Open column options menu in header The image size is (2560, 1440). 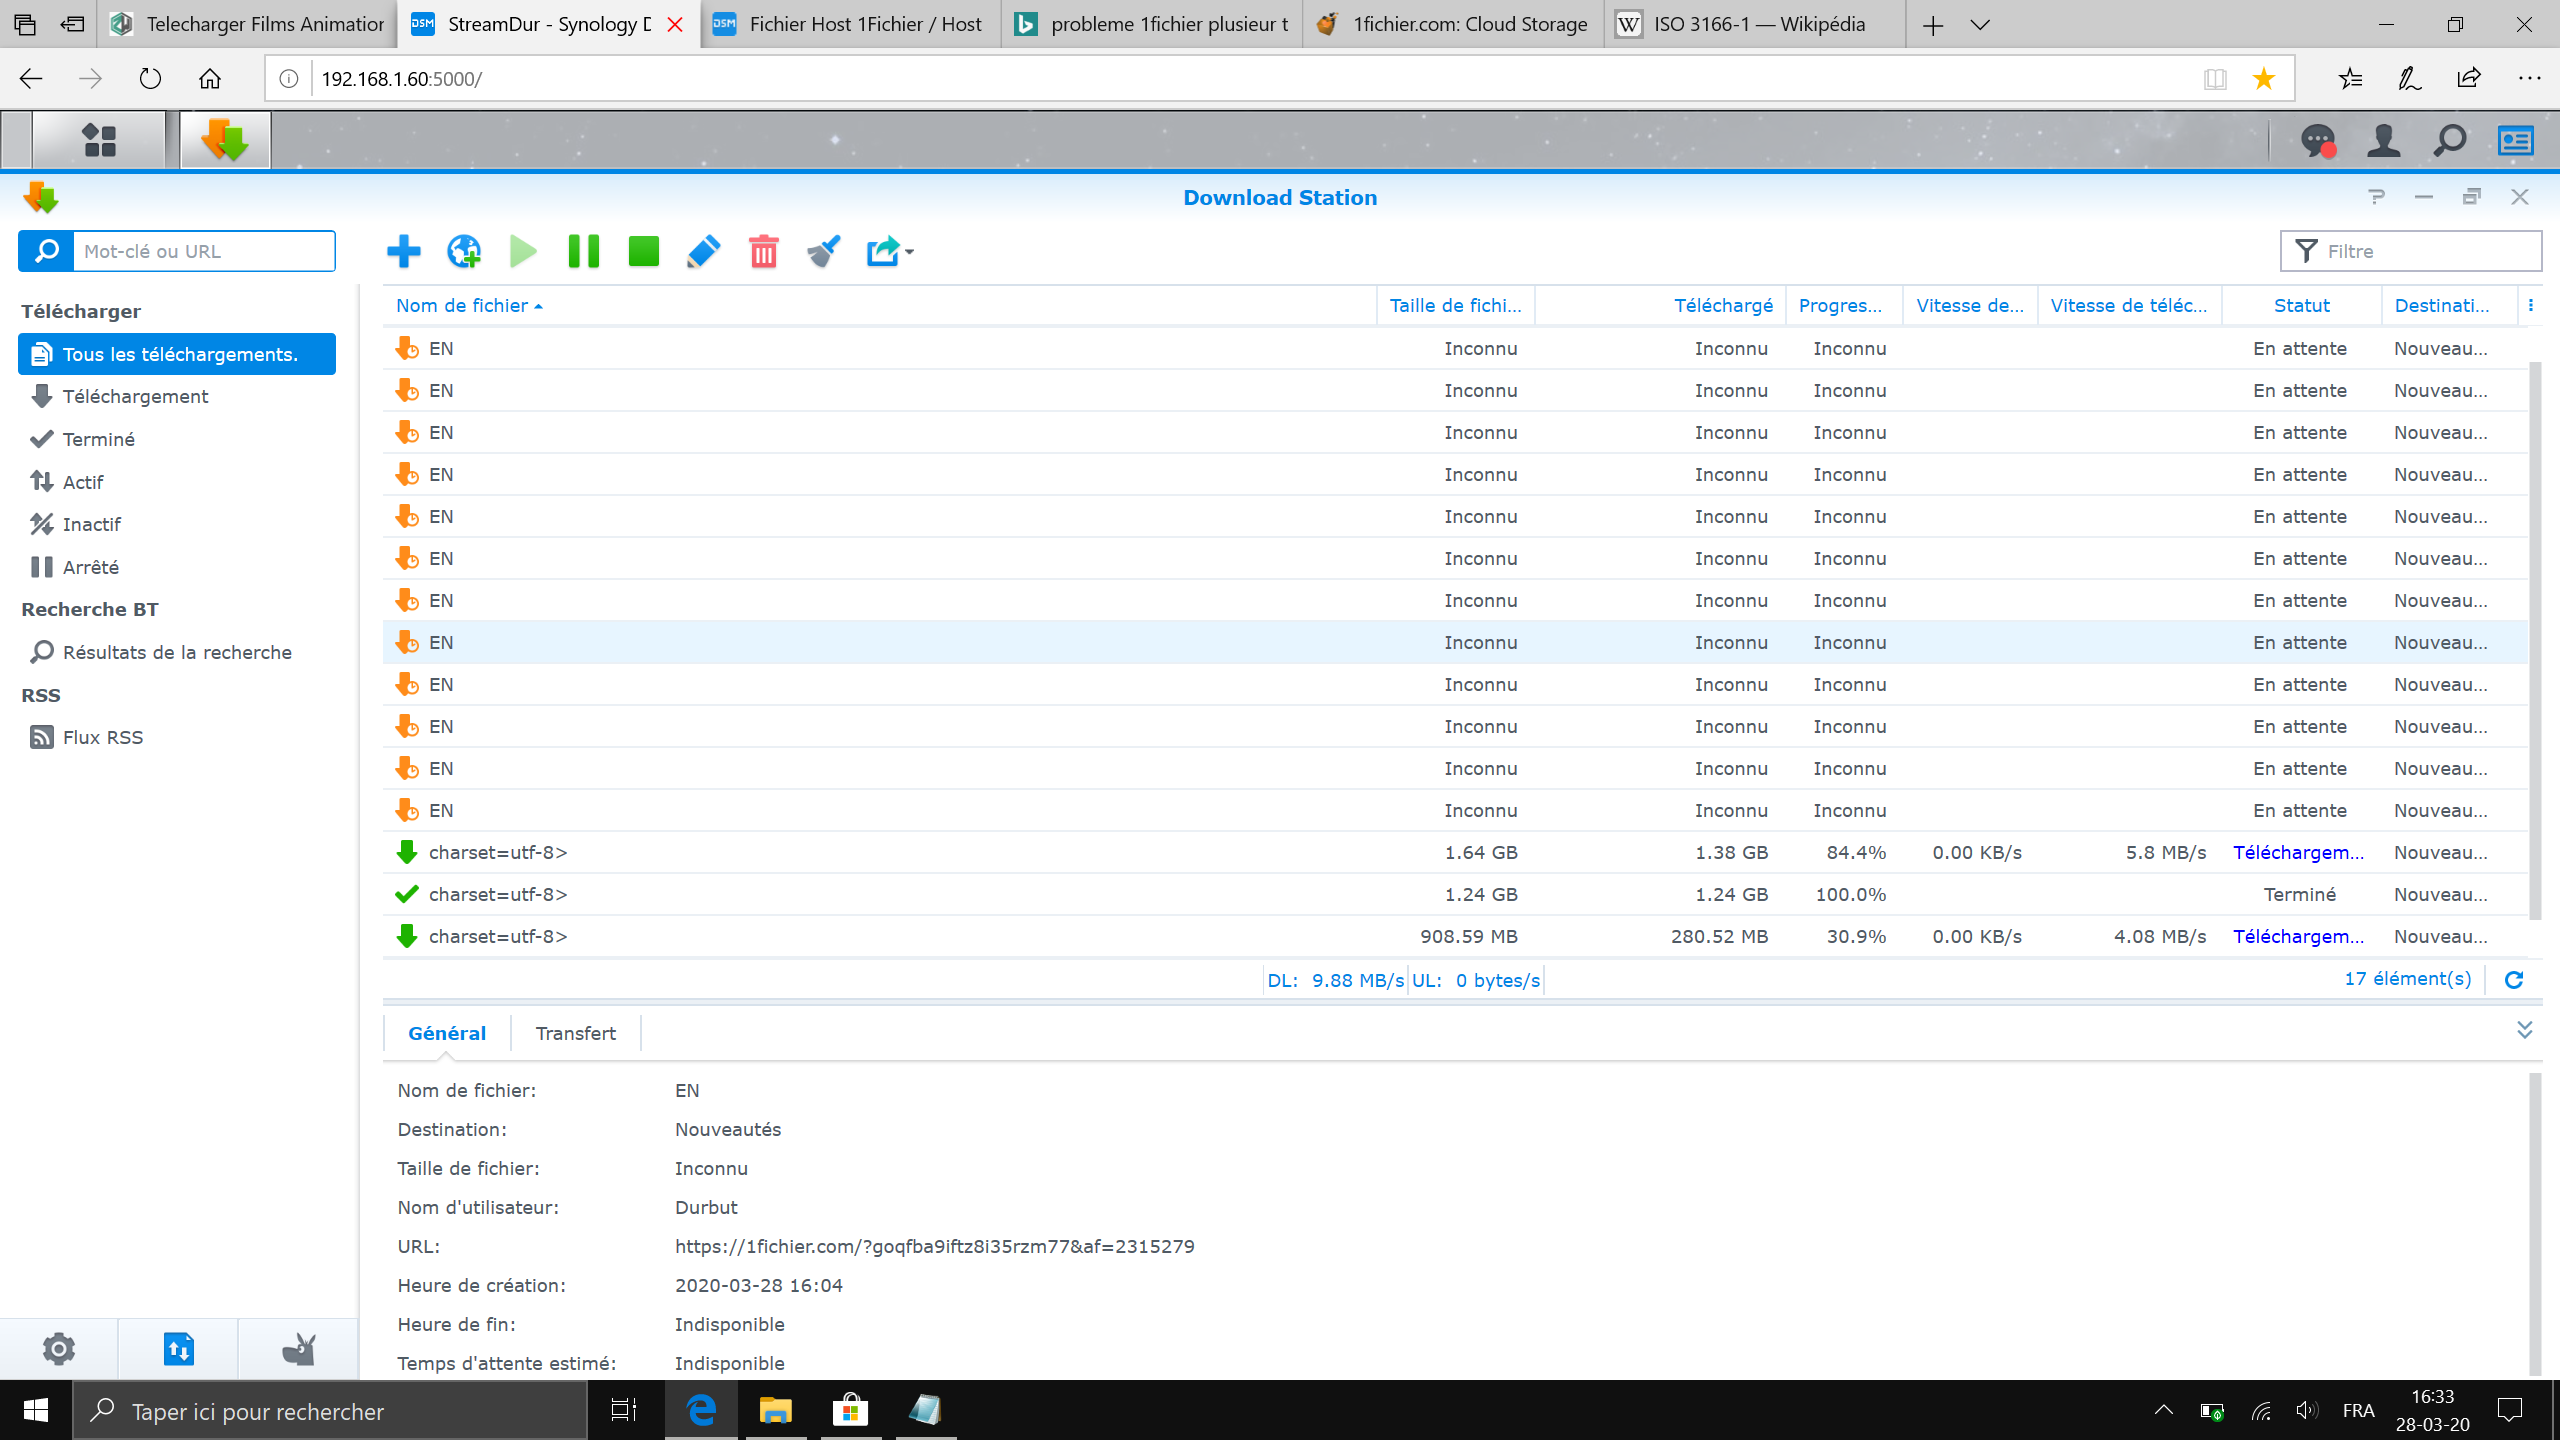pos(2531,305)
